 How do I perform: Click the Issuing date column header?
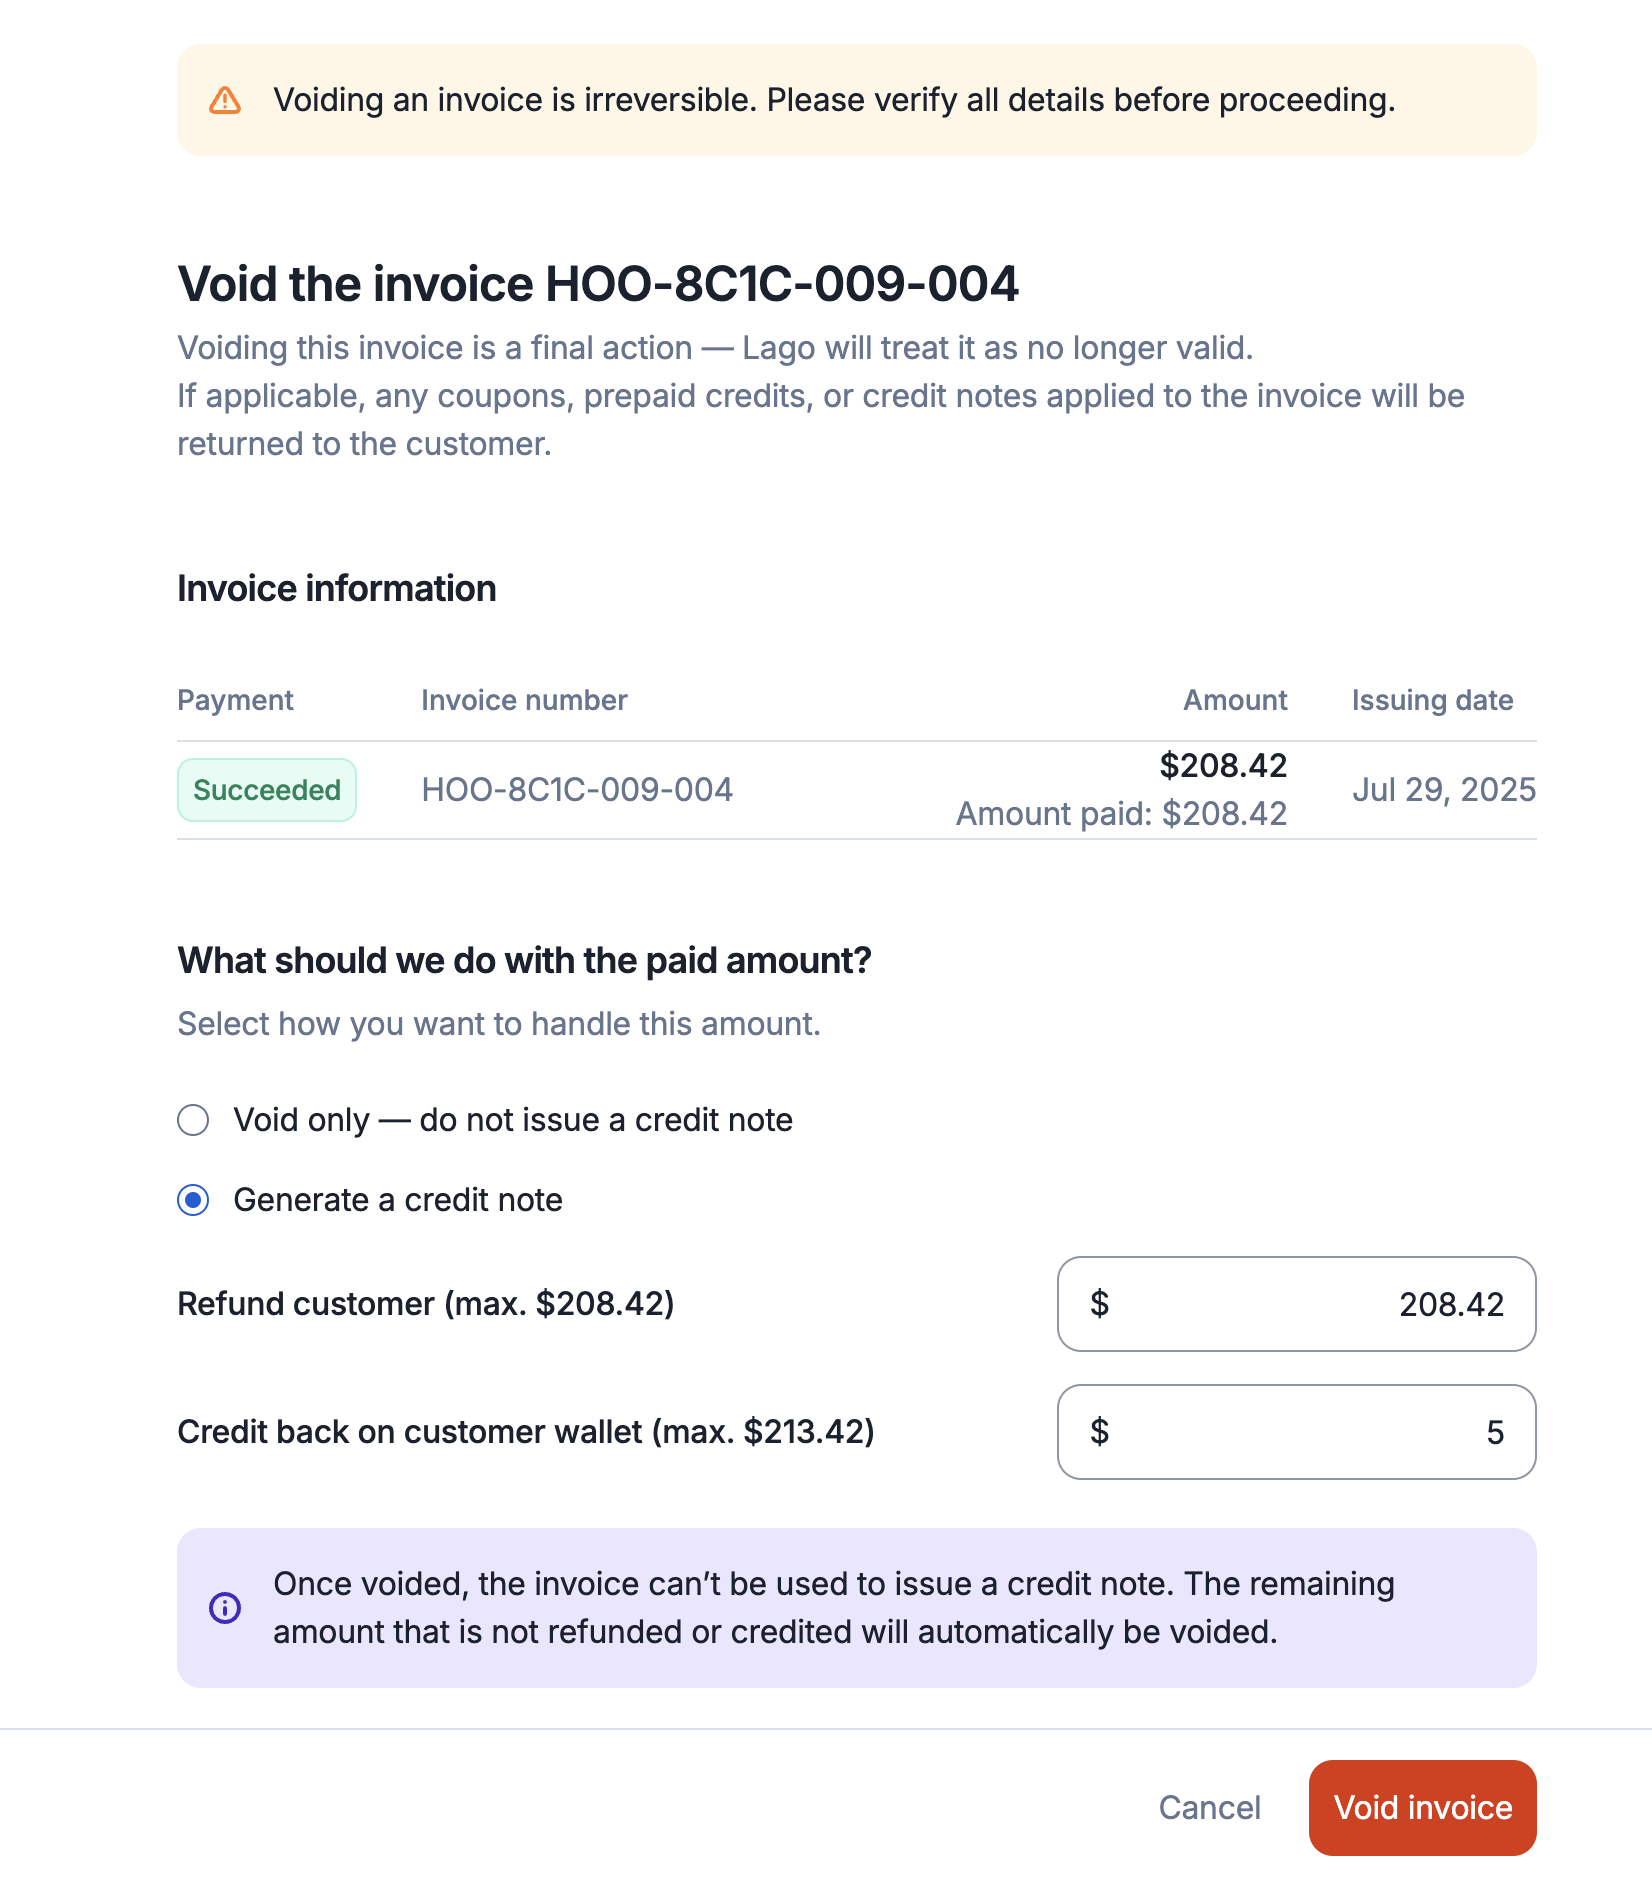click(1432, 700)
